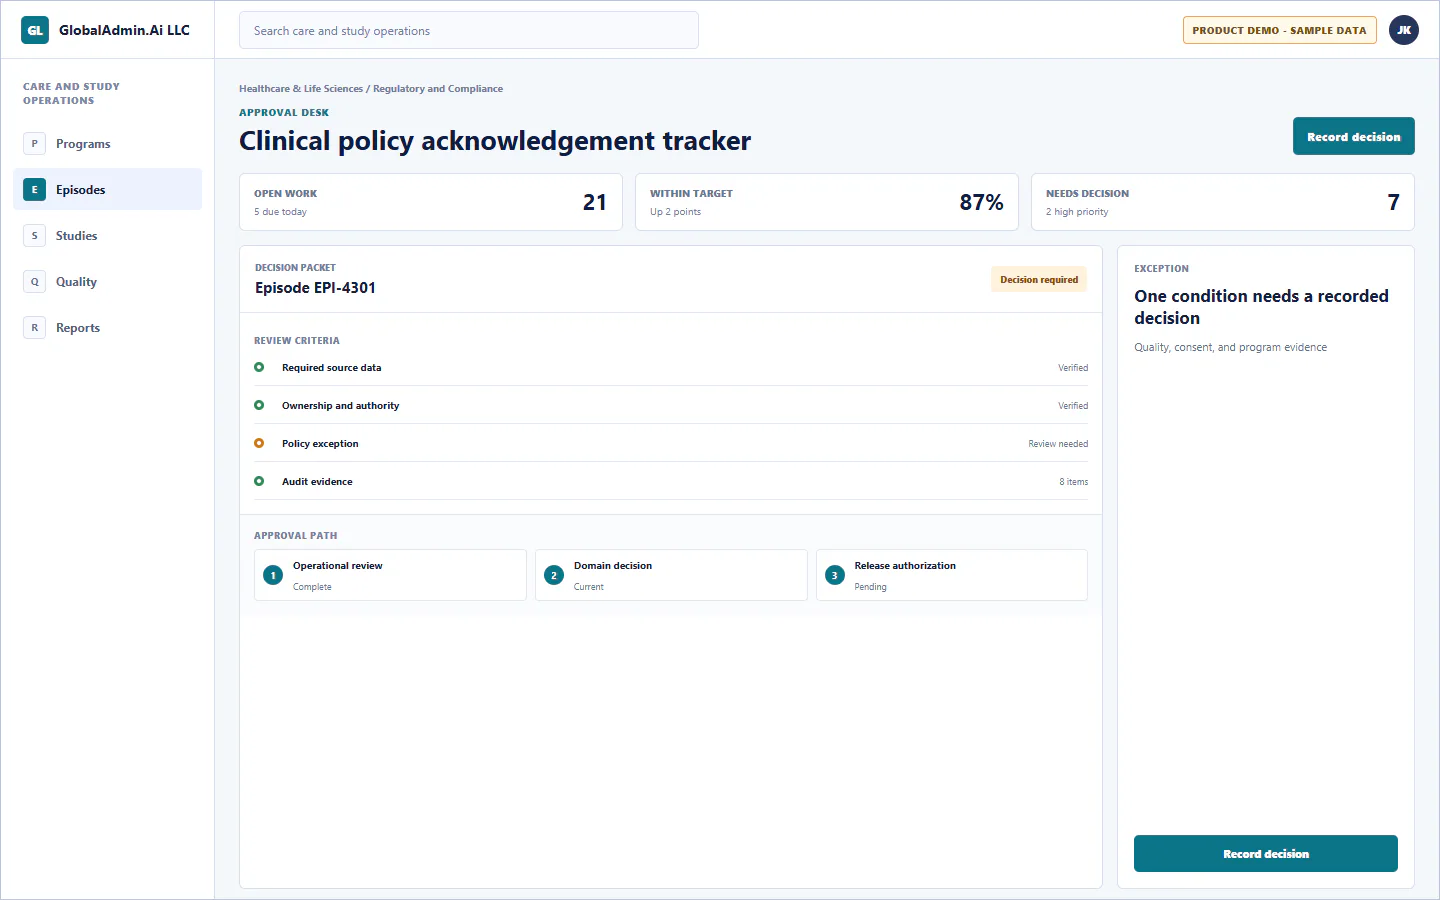Open the JK user avatar

click(1404, 30)
